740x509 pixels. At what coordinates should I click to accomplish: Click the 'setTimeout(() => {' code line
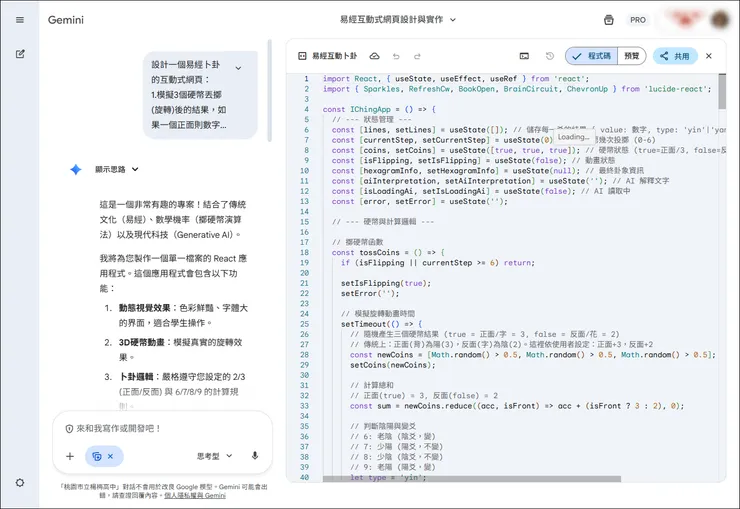(381, 324)
